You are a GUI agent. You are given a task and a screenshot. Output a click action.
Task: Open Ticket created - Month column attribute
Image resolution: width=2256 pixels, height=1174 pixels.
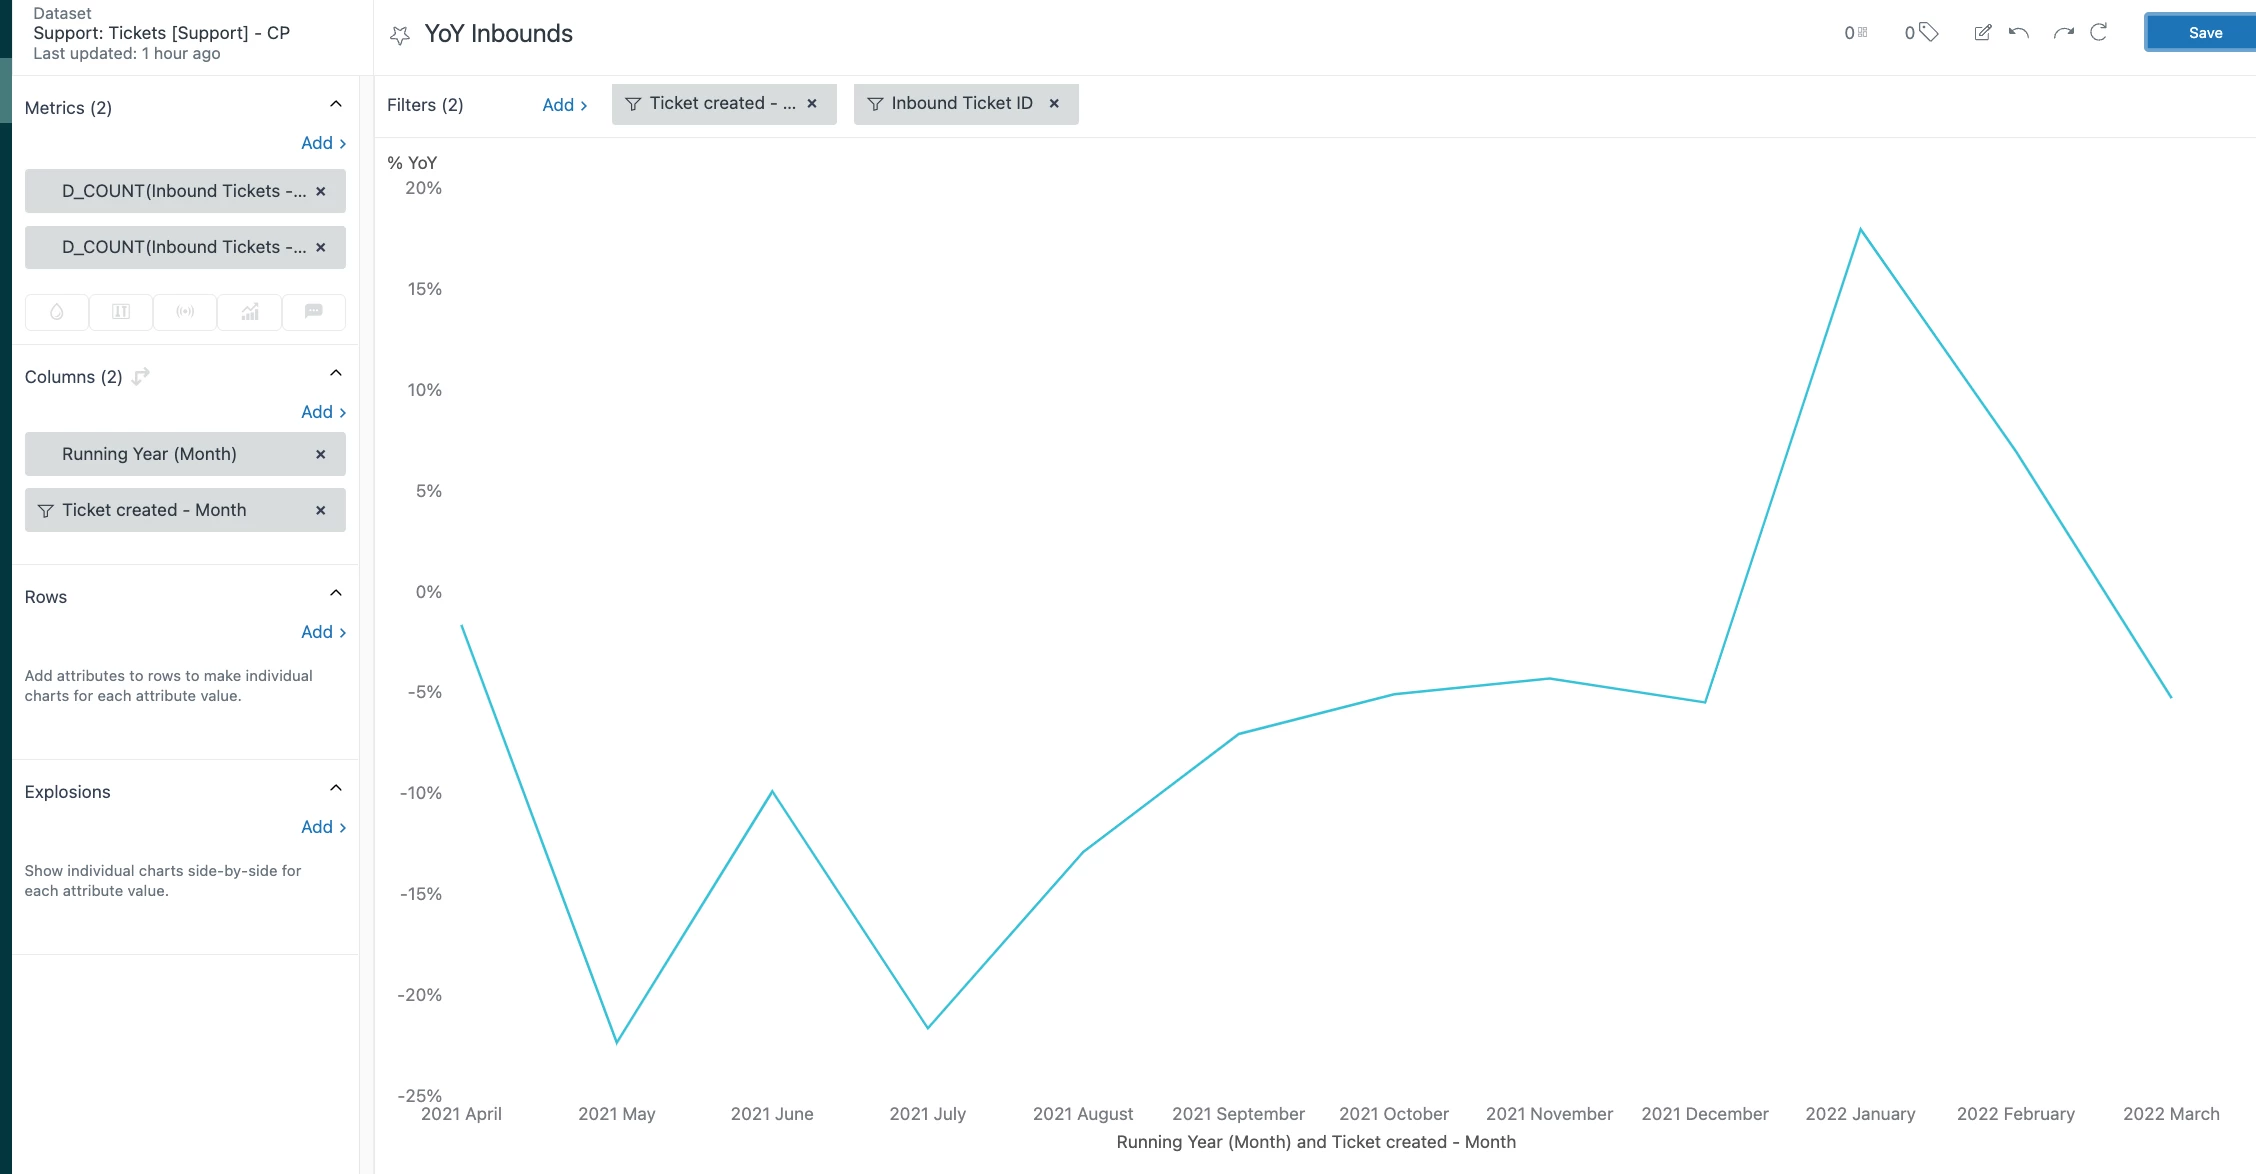(x=154, y=510)
